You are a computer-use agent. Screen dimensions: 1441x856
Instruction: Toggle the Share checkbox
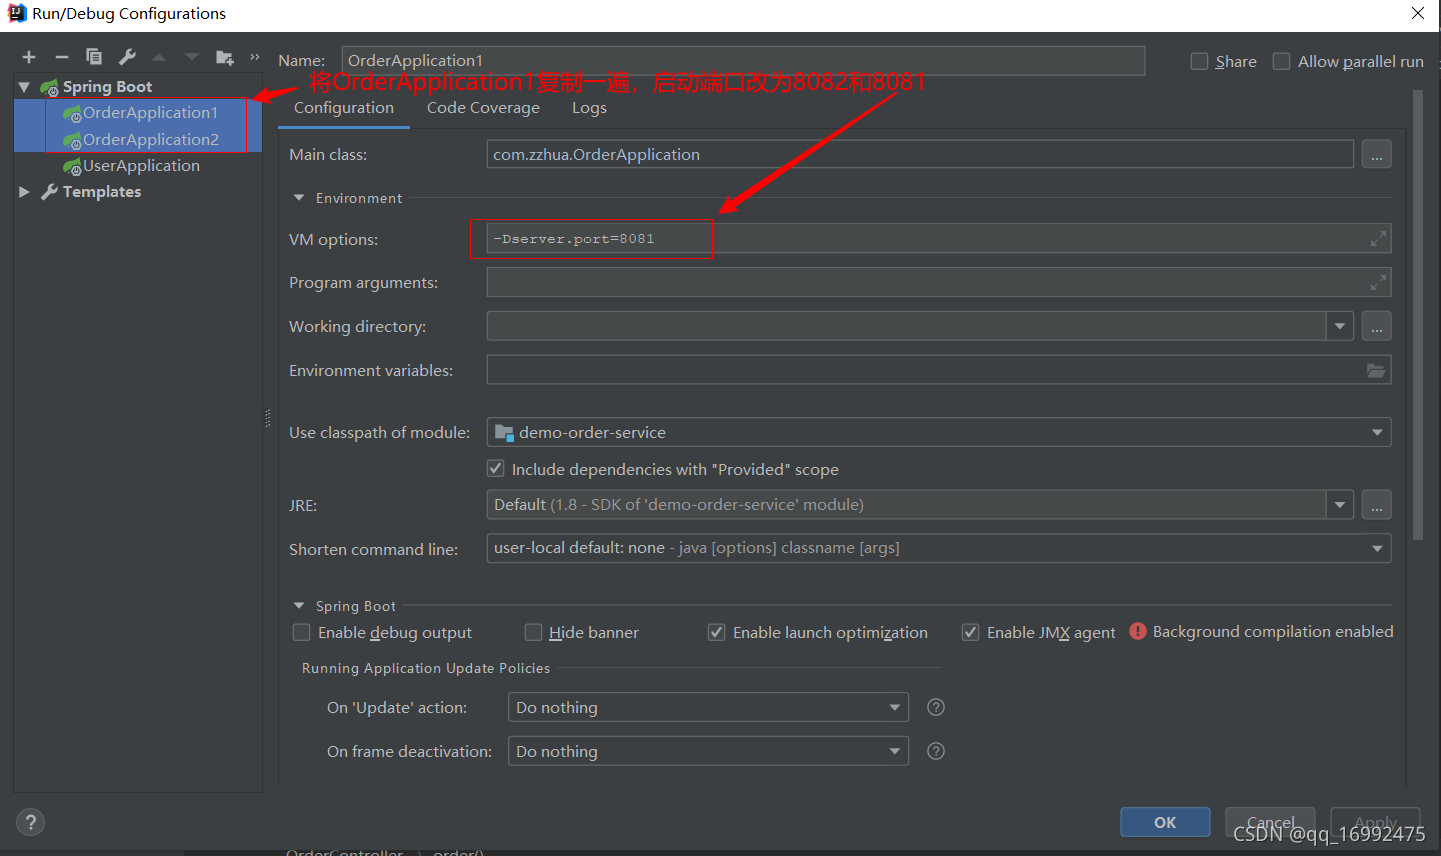click(1200, 61)
